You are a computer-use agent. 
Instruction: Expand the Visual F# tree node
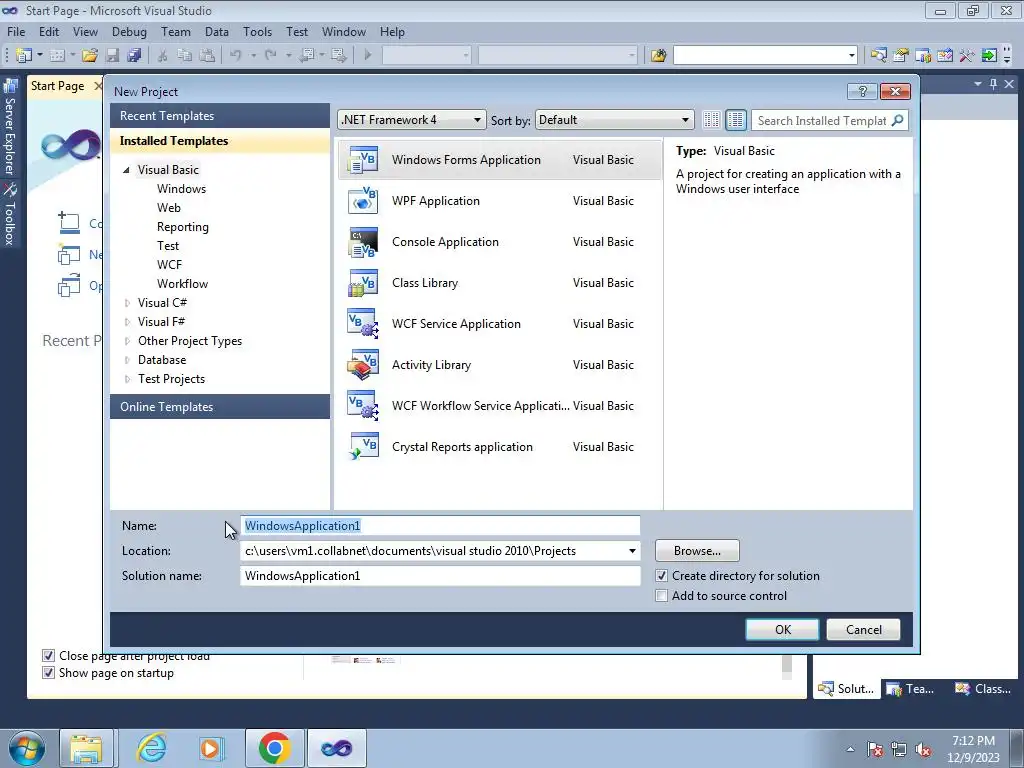127,322
